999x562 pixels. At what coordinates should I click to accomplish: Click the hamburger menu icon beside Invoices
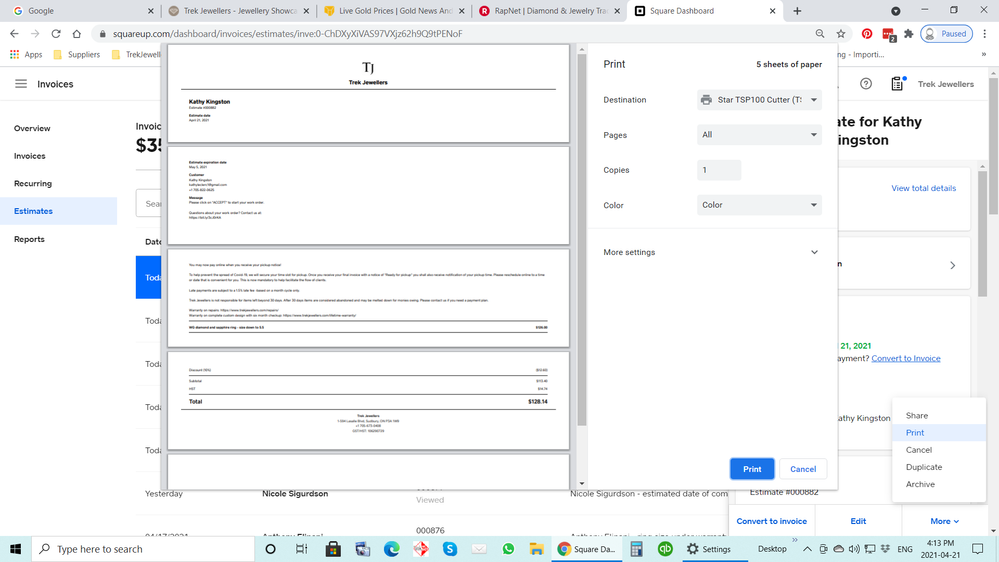(x=21, y=84)
